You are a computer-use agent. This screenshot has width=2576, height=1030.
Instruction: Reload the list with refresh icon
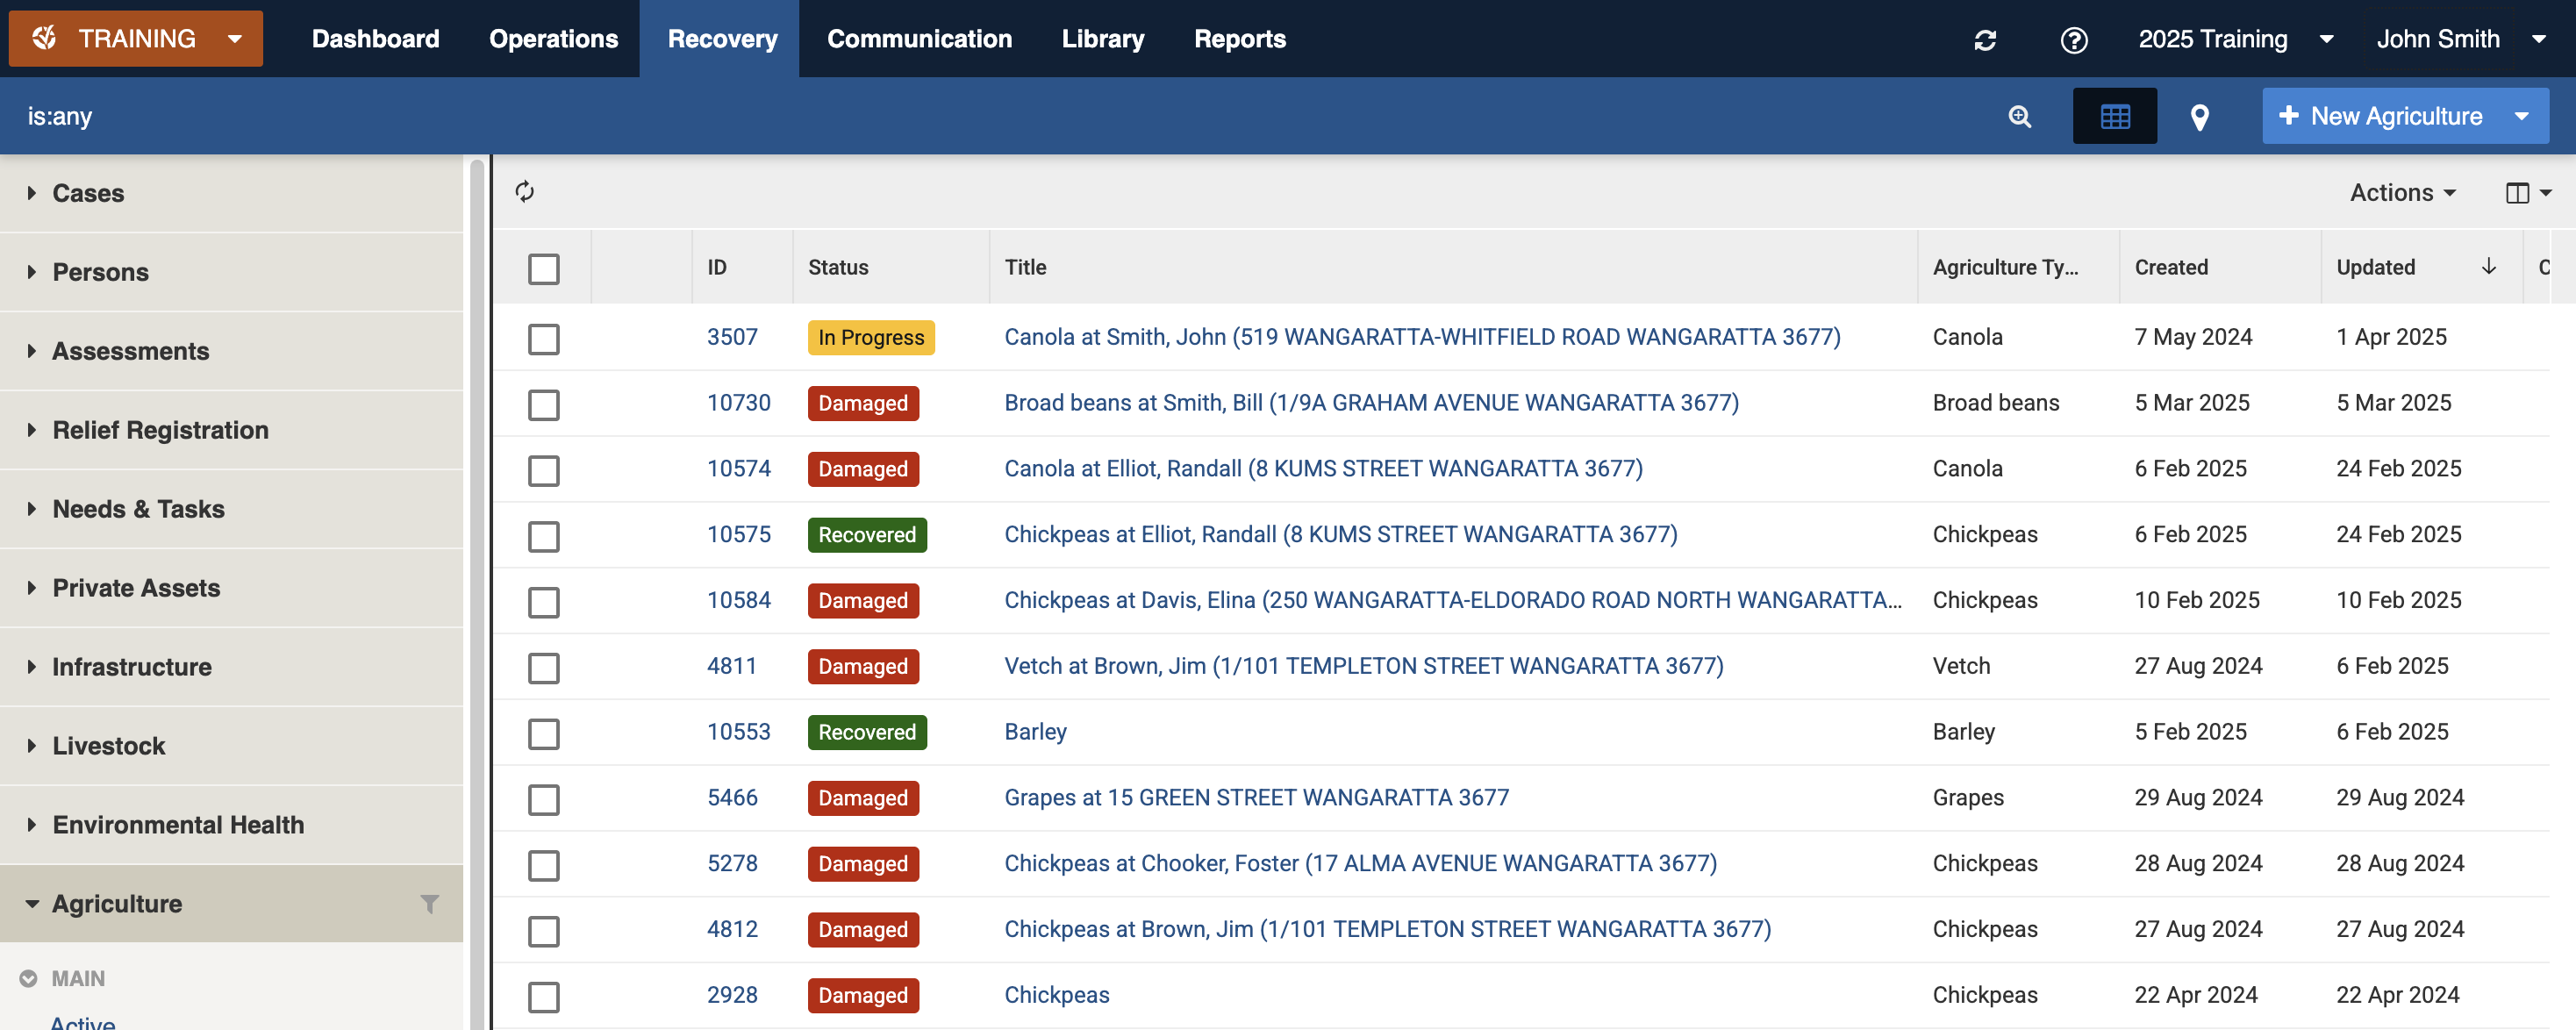click(525, 191)
